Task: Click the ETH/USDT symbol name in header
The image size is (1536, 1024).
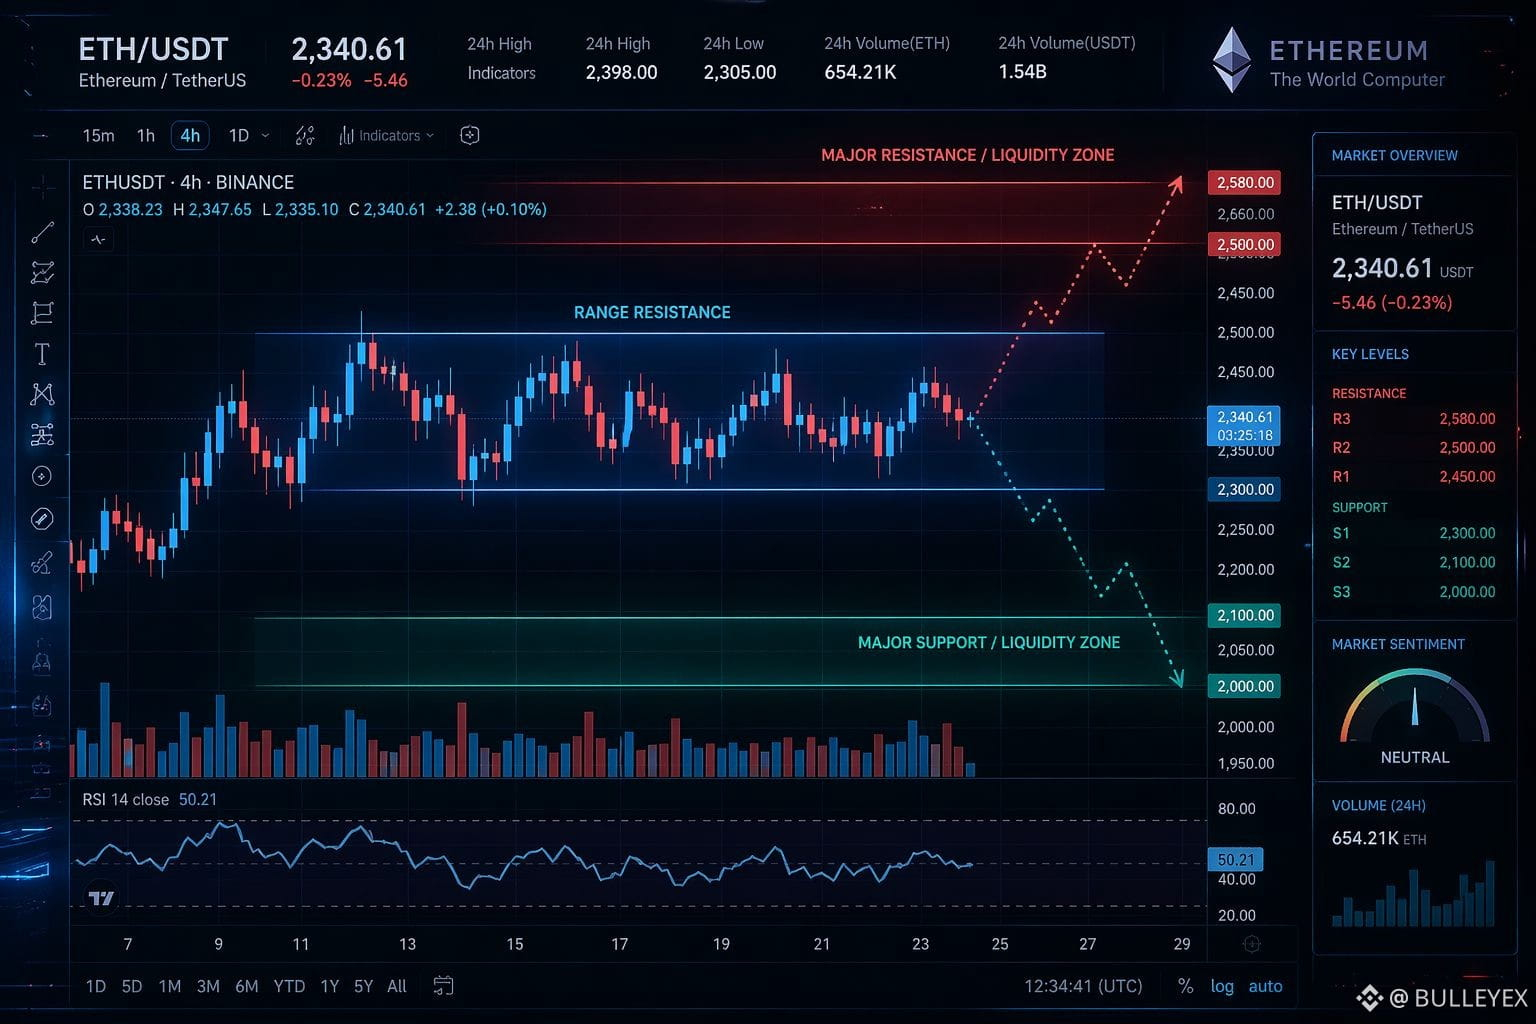Action: [153, 49]
